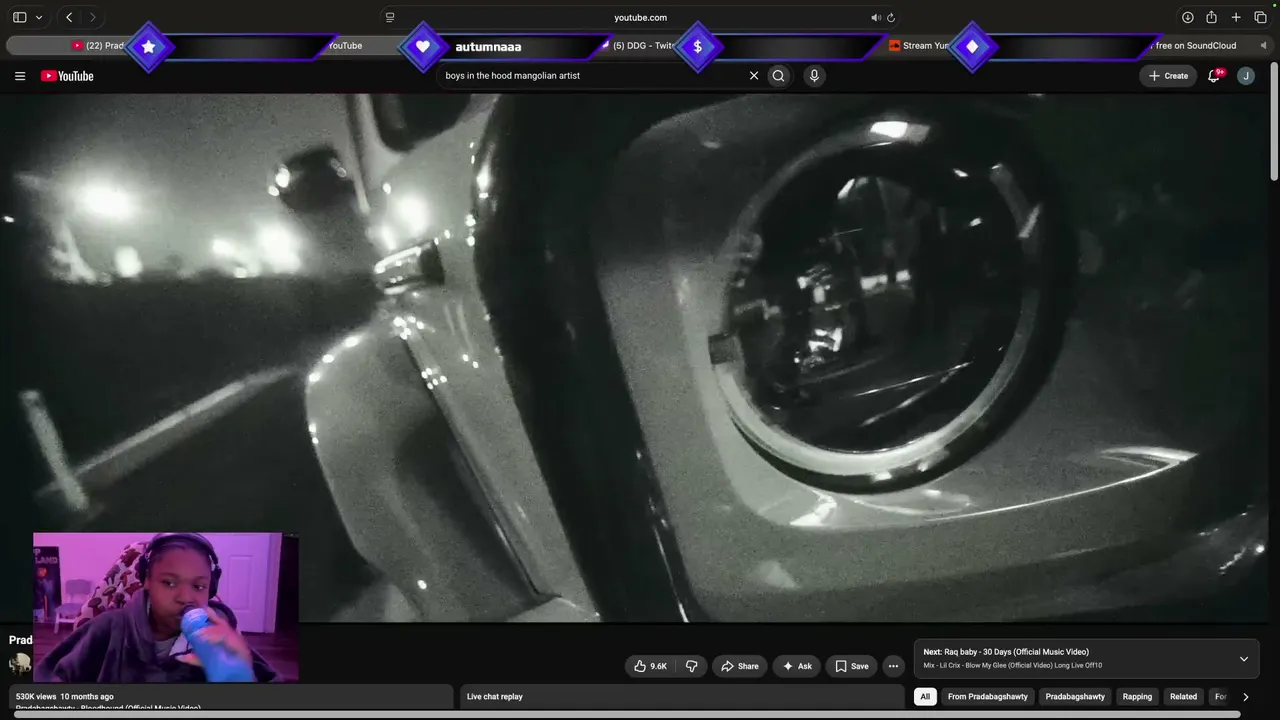Screen dimensions: 1280x720
Task: Toggle the Safari sidebar
Action: (x=19, y=17)
